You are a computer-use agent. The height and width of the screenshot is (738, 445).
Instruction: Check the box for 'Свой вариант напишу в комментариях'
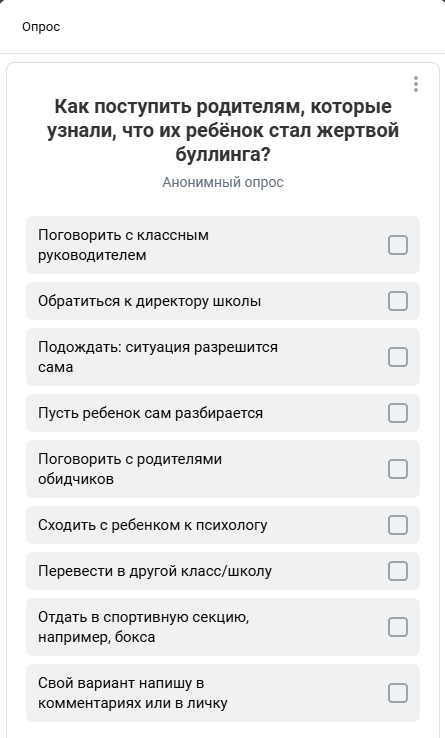[398, 693]
